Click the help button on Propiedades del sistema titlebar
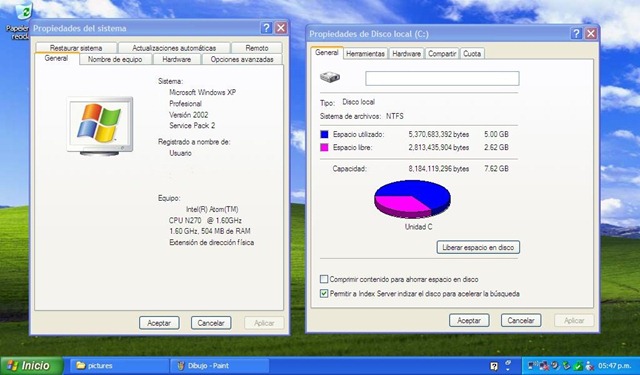 [x=266, y=28]
